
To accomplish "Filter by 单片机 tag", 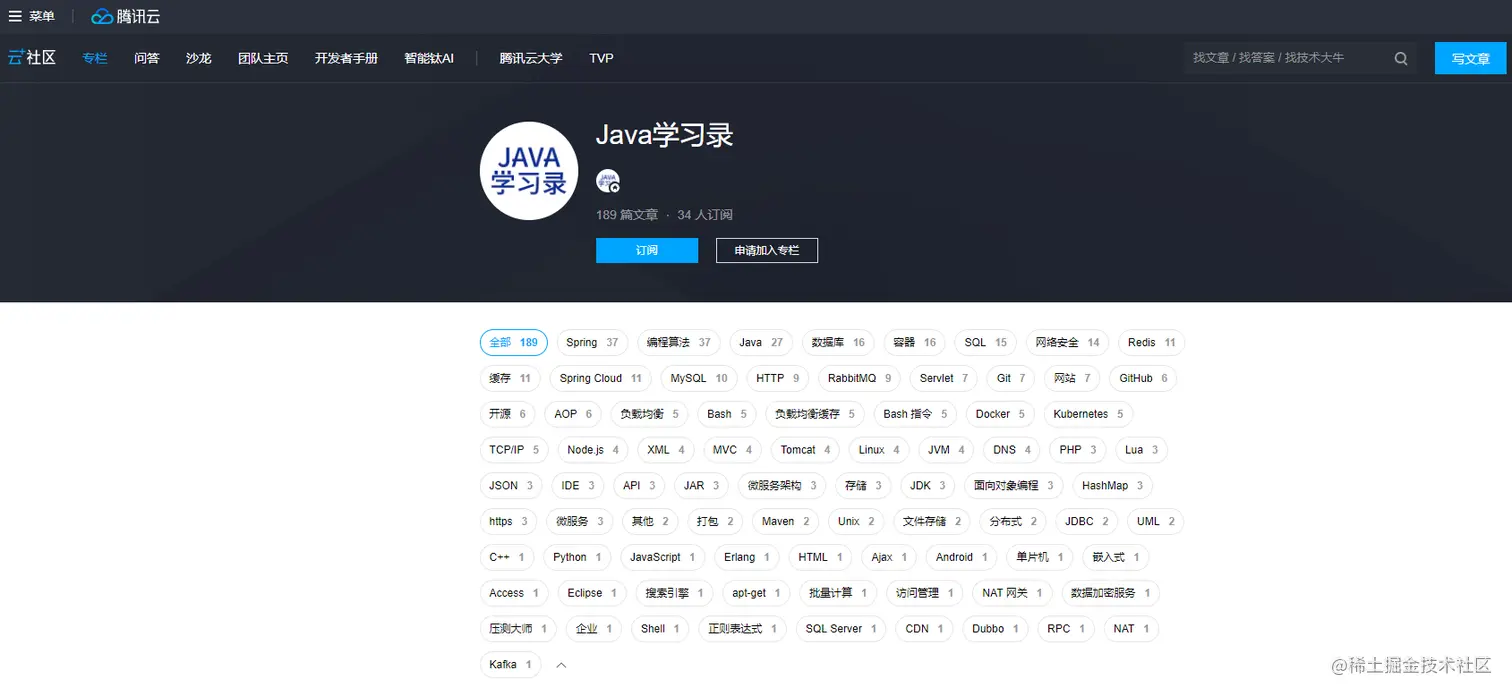I will pyautogui.click(x=1040, y=557).
